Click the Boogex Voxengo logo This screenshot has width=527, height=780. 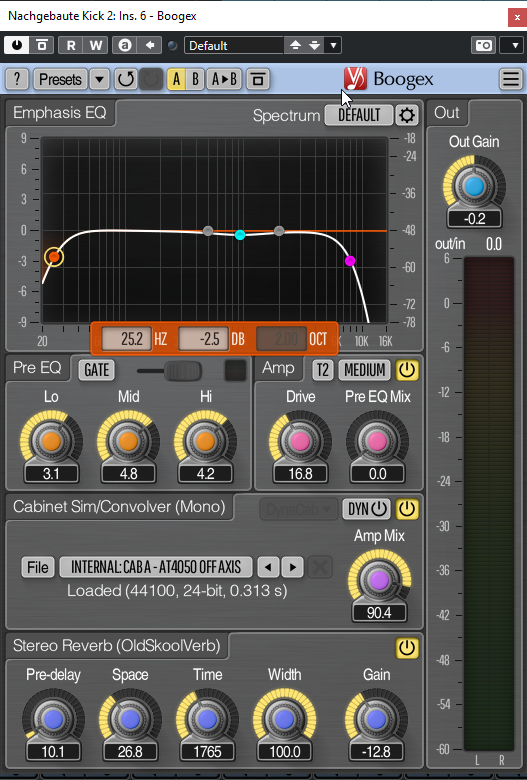355,79
